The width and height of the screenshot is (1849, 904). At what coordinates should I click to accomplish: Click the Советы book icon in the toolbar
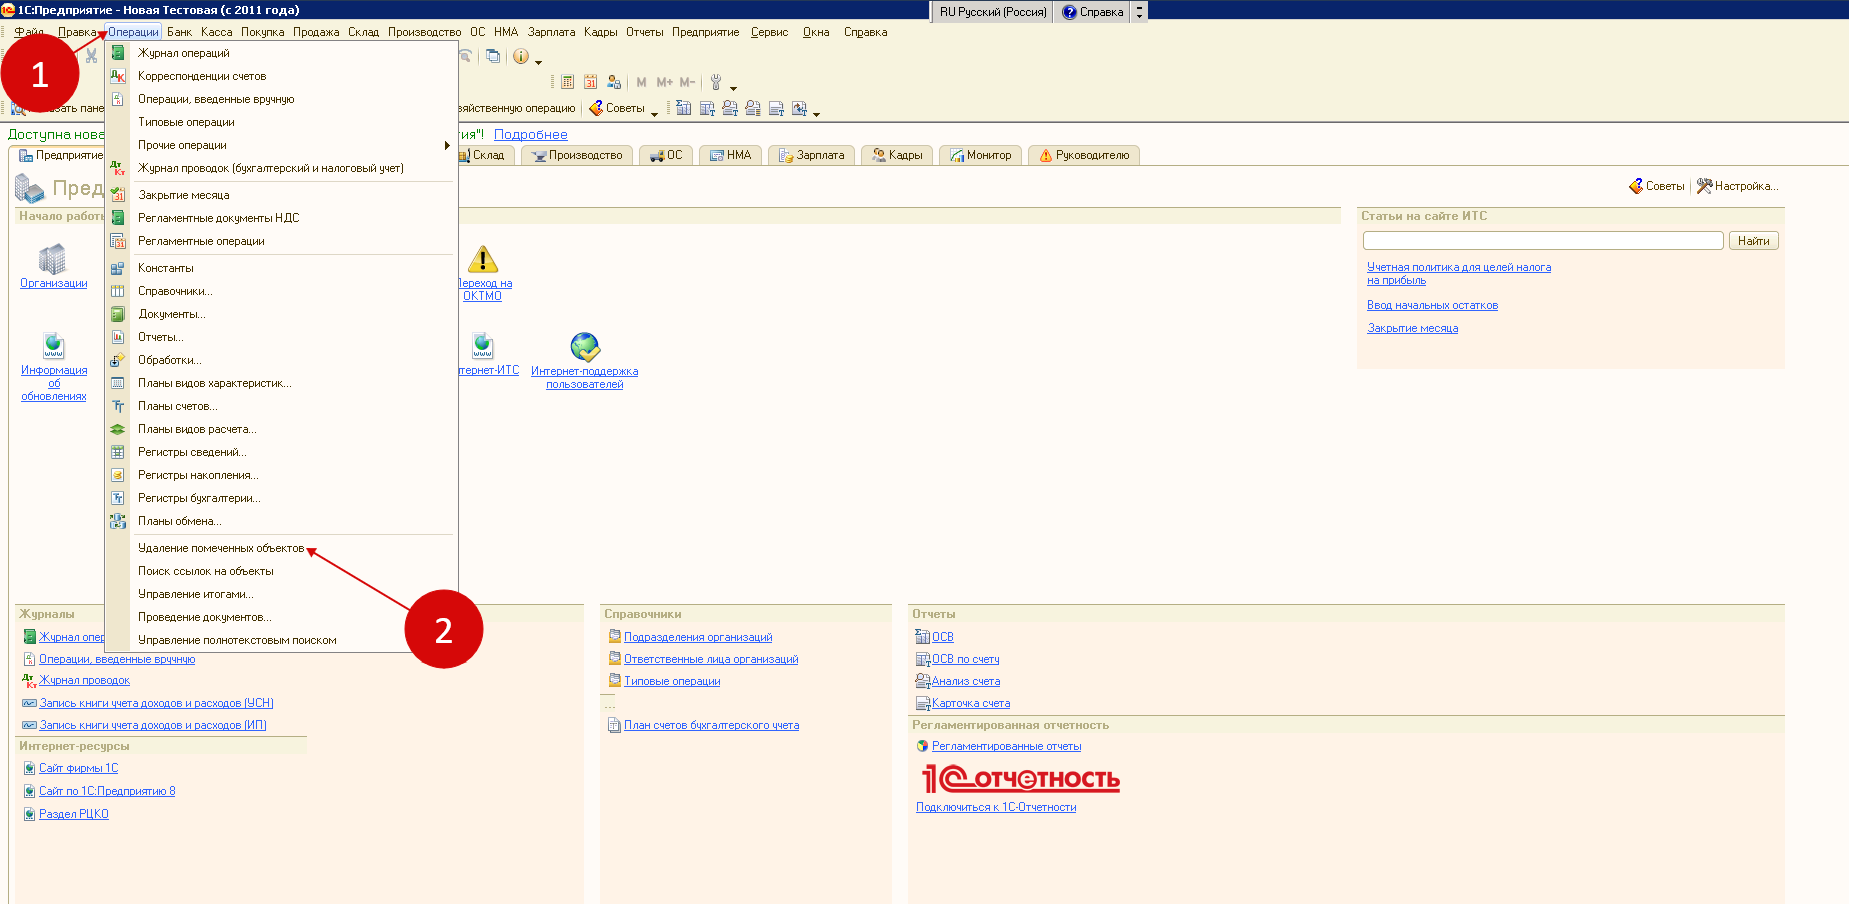coord(596,108)
